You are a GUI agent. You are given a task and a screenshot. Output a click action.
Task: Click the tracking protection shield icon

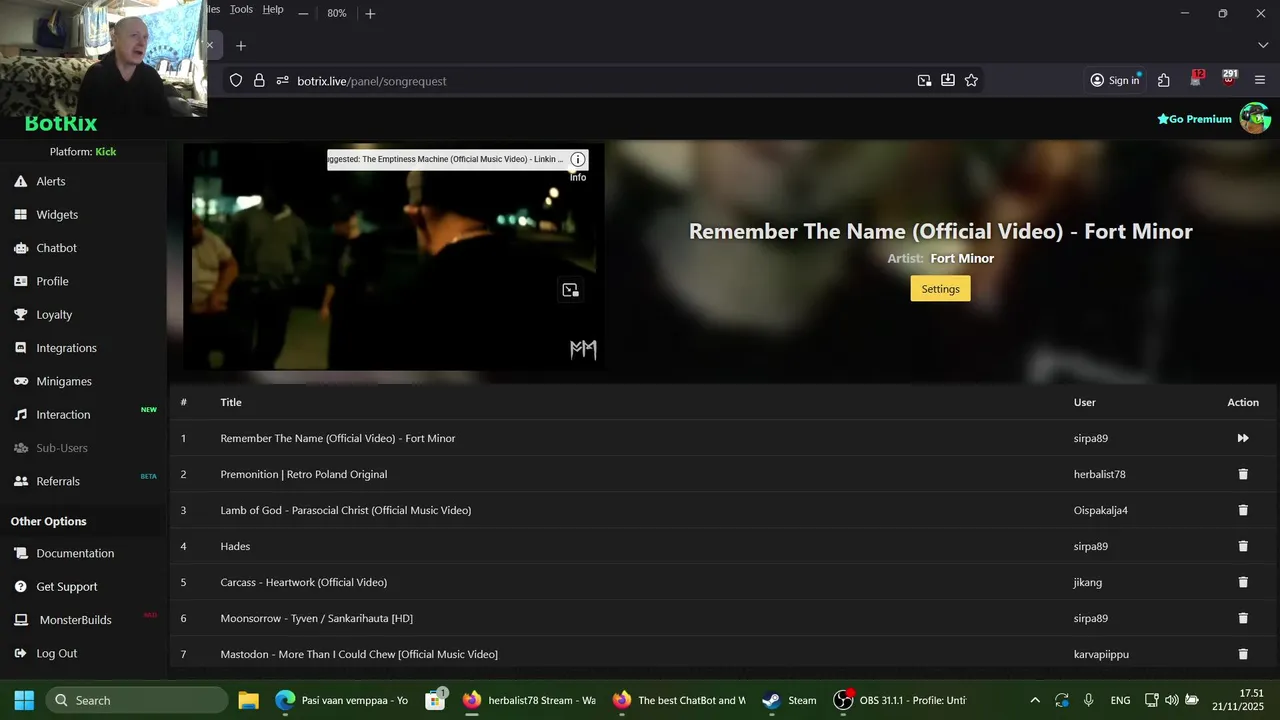236,80
